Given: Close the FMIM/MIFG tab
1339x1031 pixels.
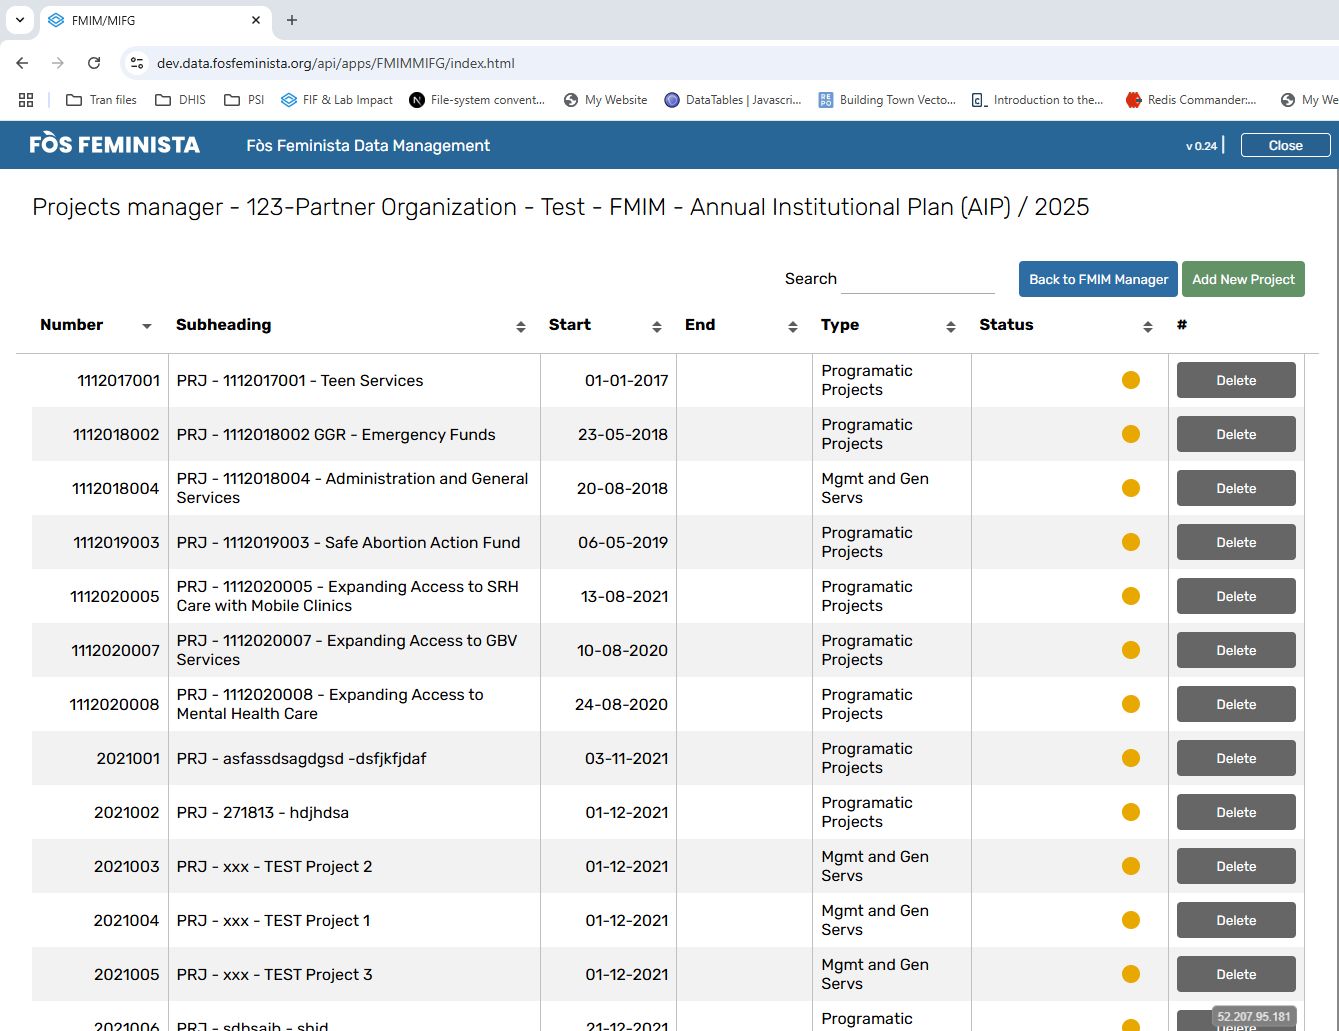Looking at the screenshot, I should pos(256,20).
